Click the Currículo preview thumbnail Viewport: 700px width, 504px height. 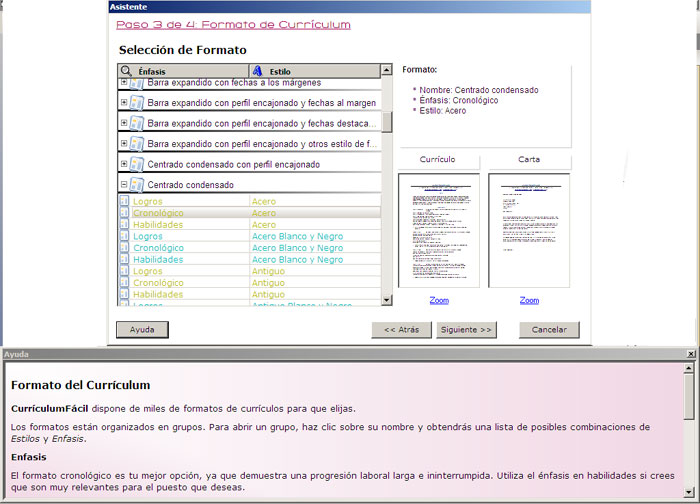point(438,230)
